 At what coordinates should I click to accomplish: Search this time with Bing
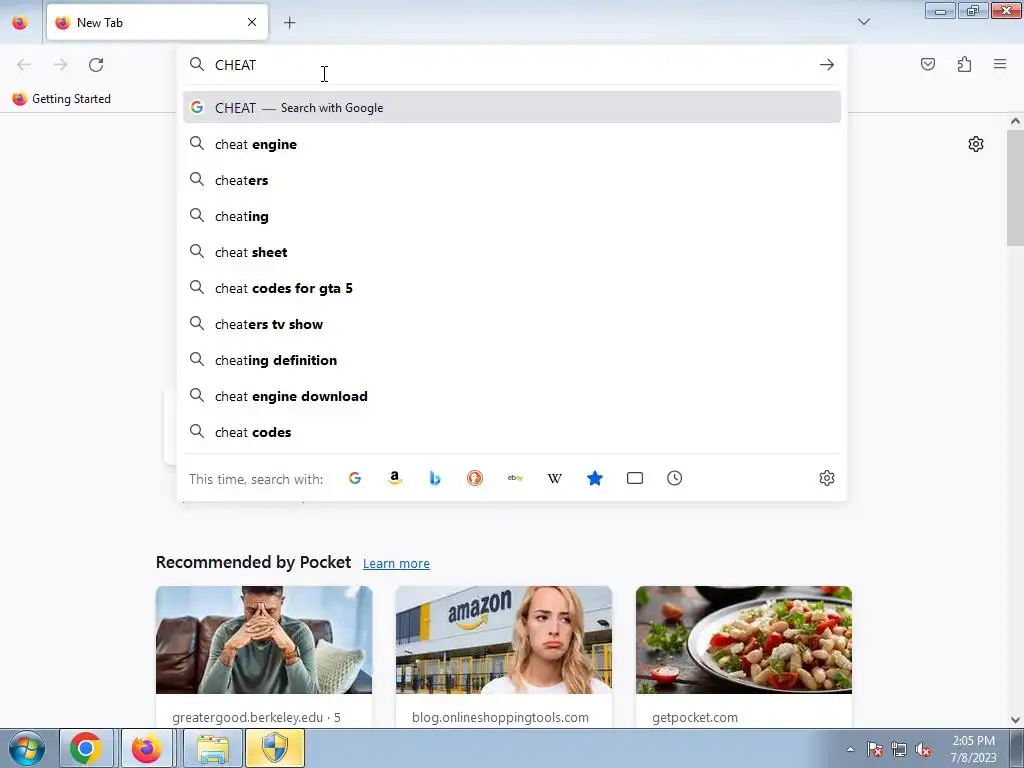(435, 478)
